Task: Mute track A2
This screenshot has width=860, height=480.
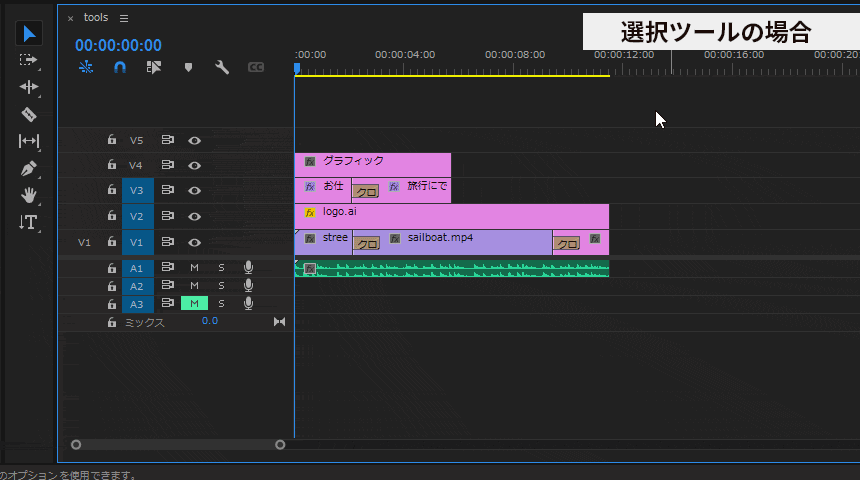Action: pos(194,286)
